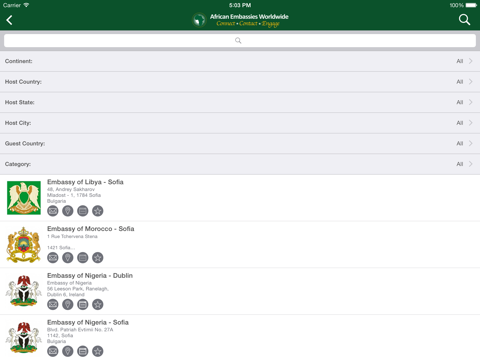Open the Embassy of Nigeria - Sofia title
The height and width of the screenshot is (360, 480).
point(88,322)
